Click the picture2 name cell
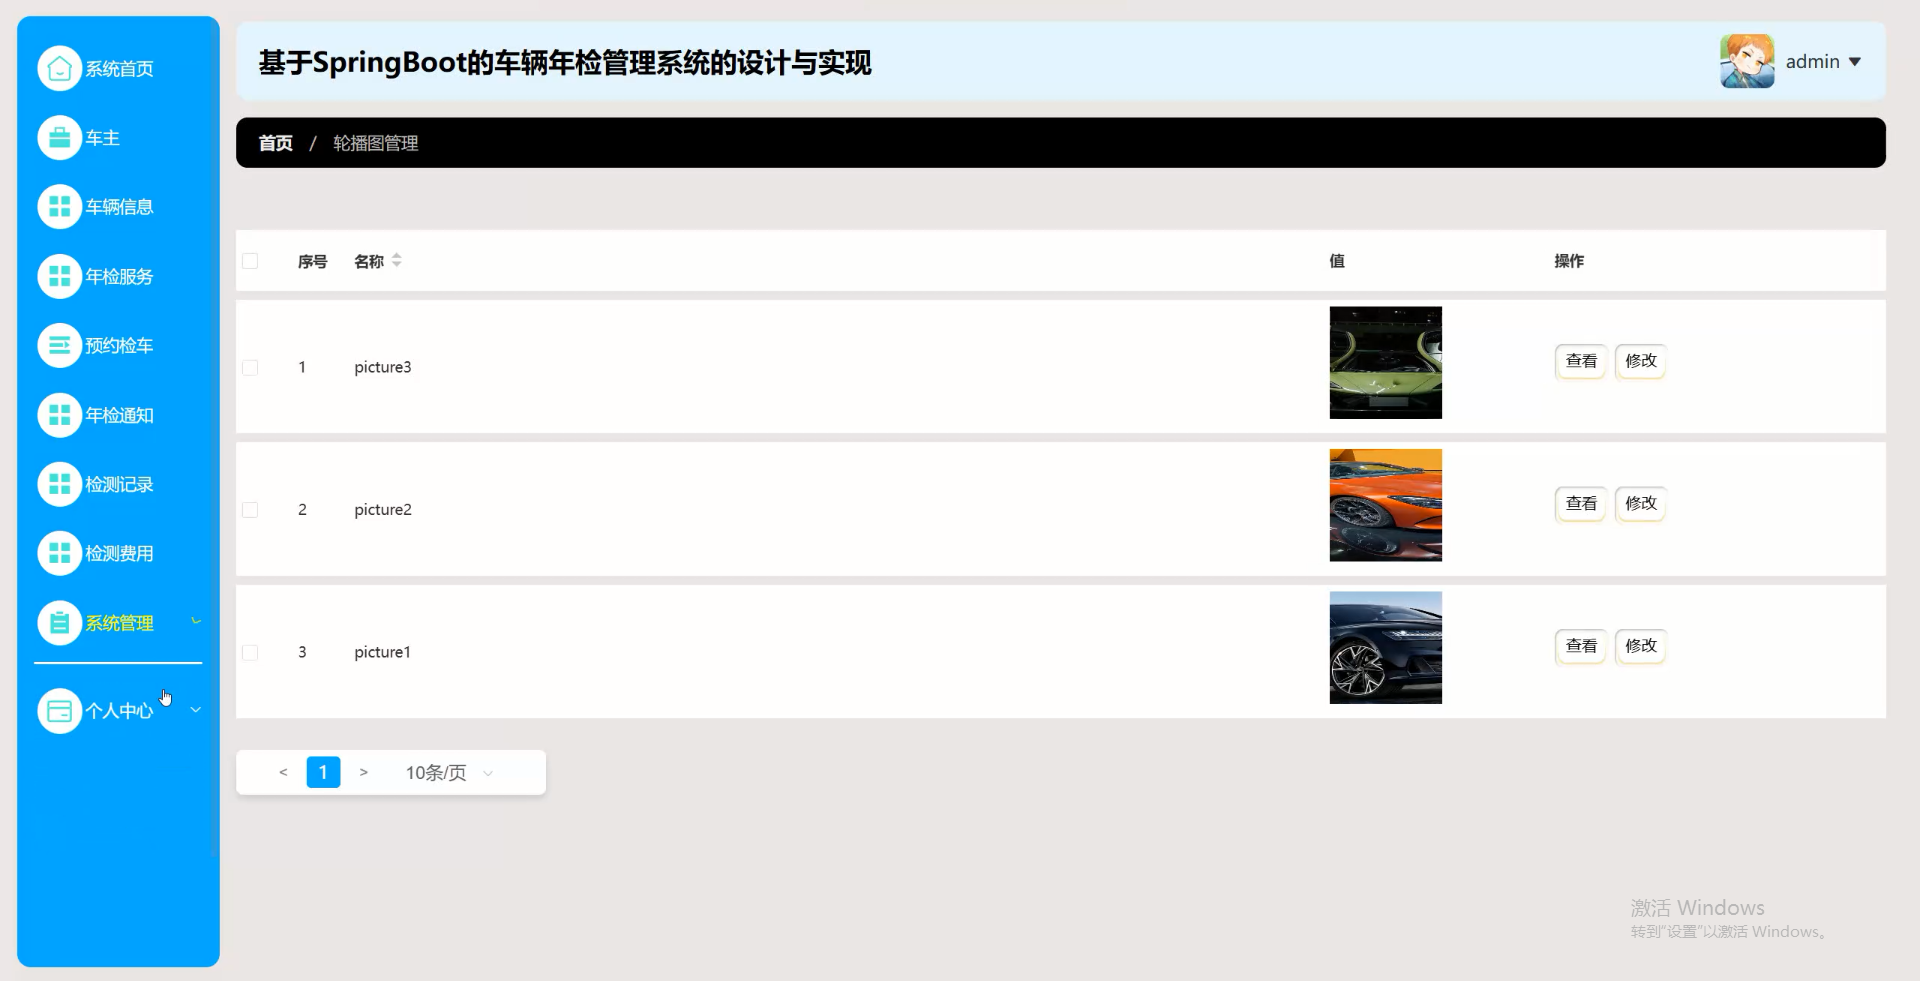 coord(383,510)
